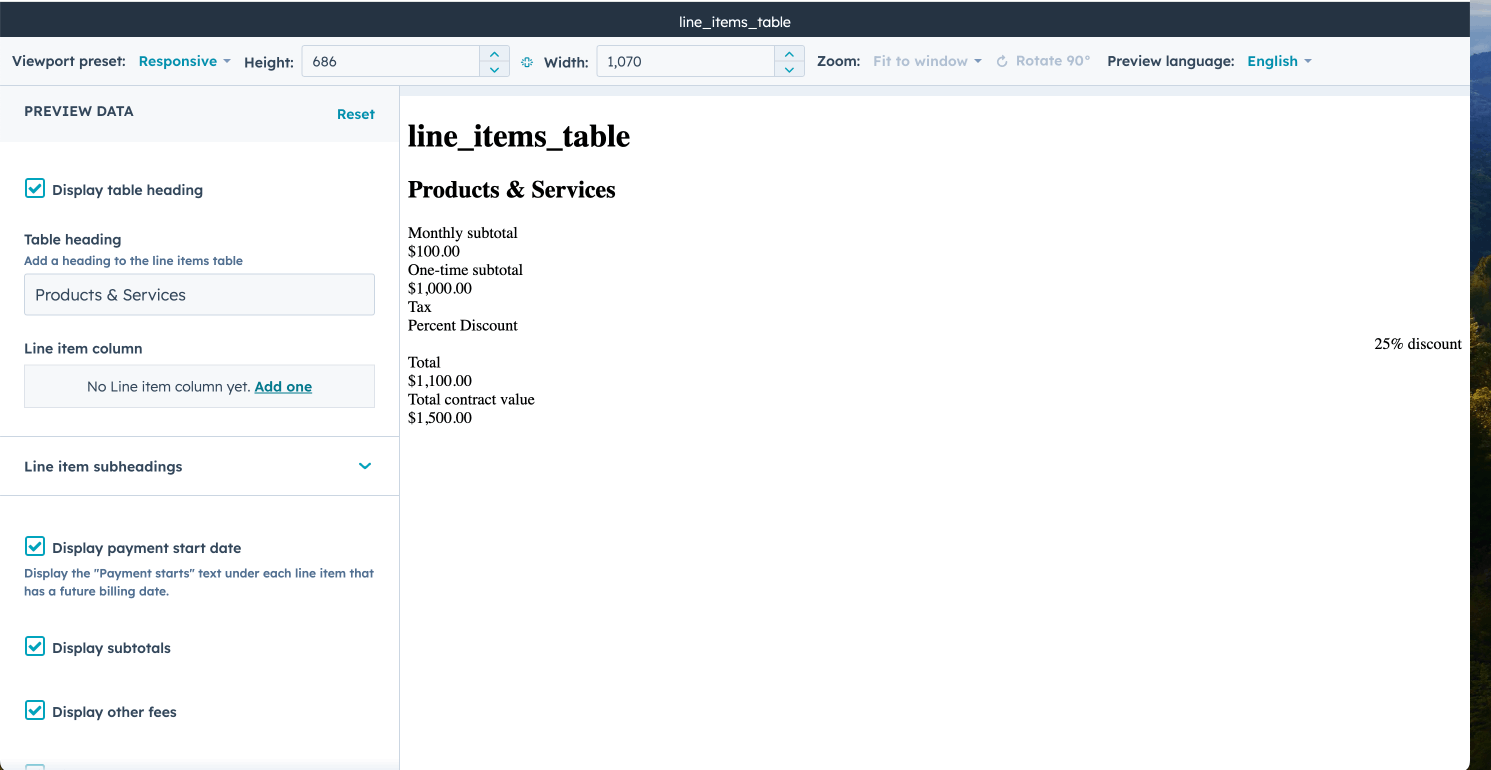Viewport: 1491px width, 770px height.
Task: Click the Add one link
Action: (283, 386)
